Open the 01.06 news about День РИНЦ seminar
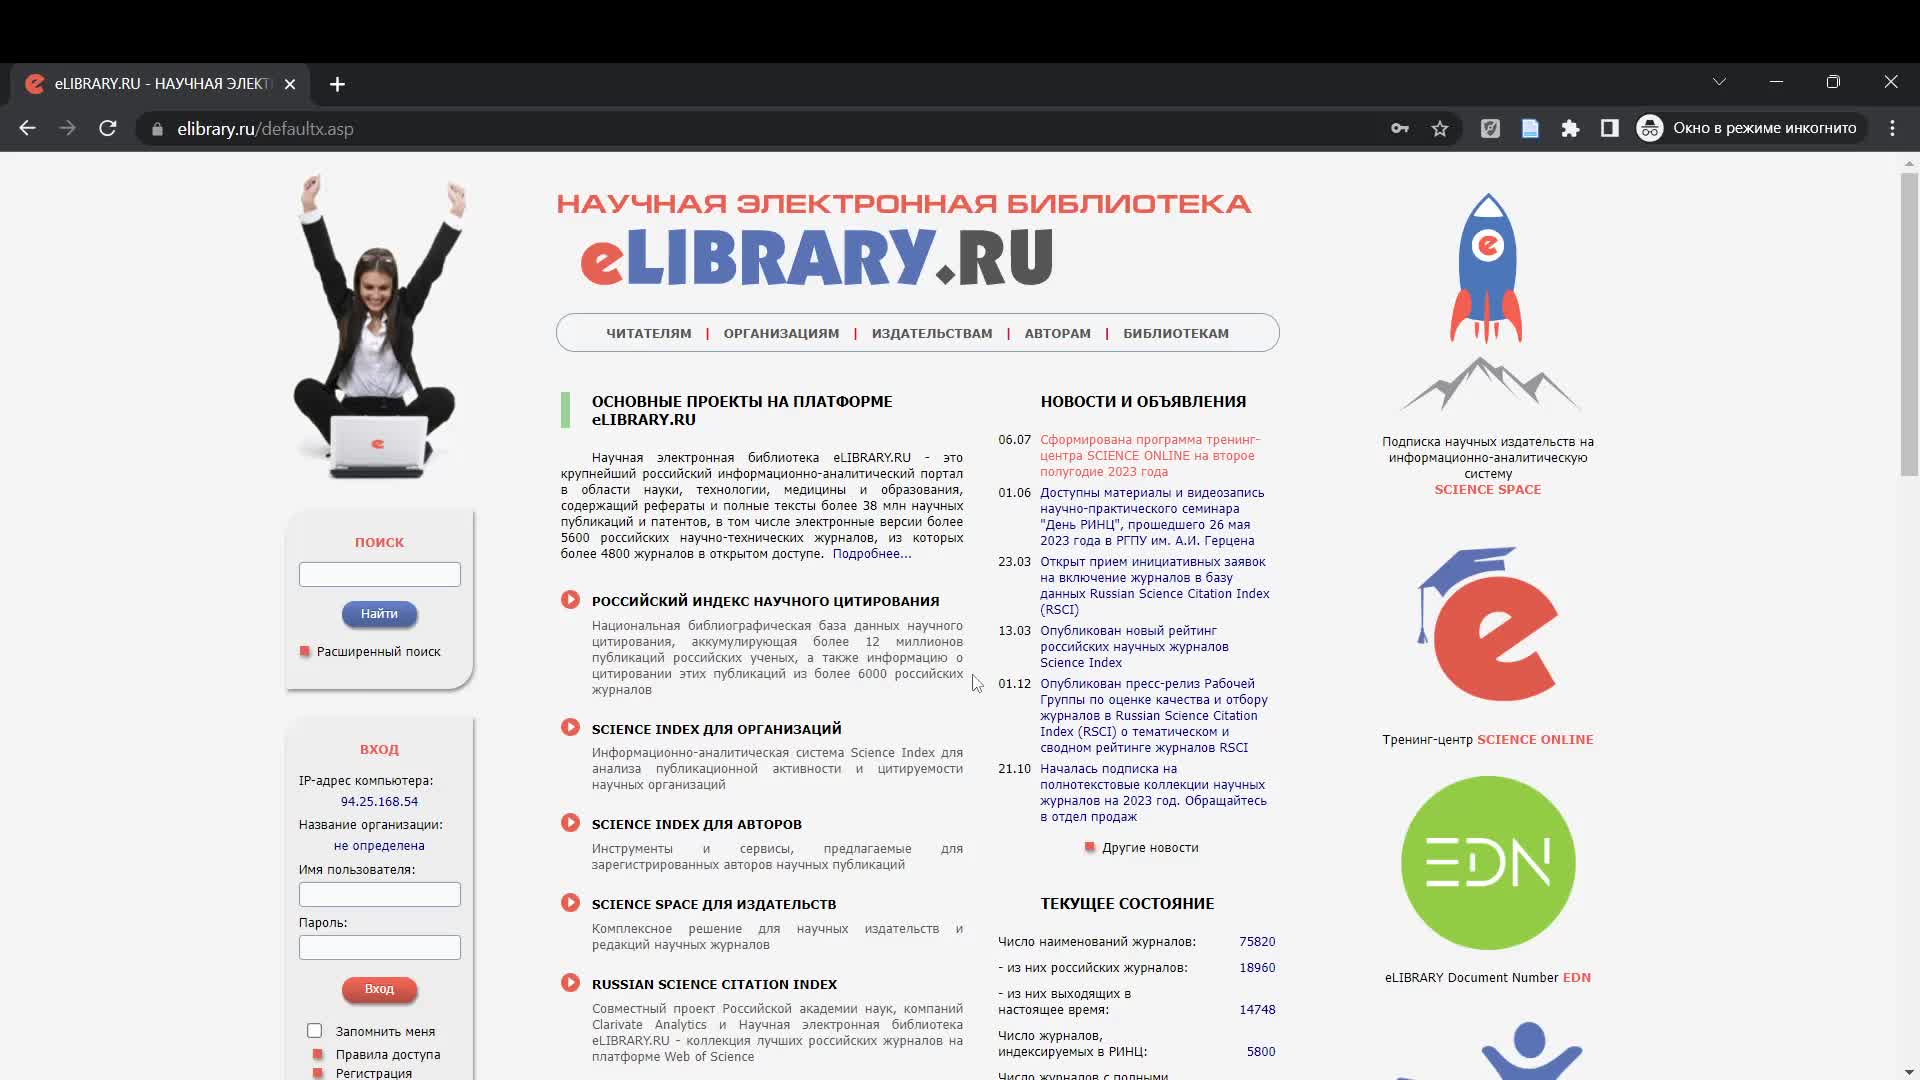This screenshot has height=1080, width=1920. coord(1151,517)
